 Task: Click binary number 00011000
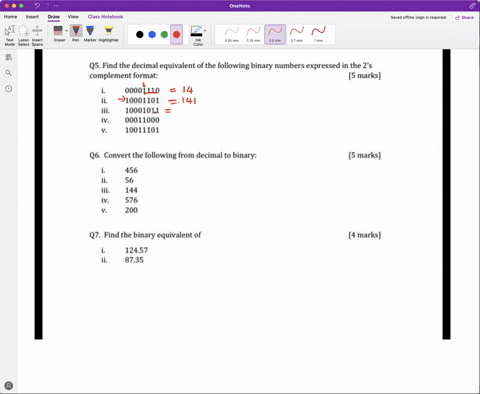point(142,120)
